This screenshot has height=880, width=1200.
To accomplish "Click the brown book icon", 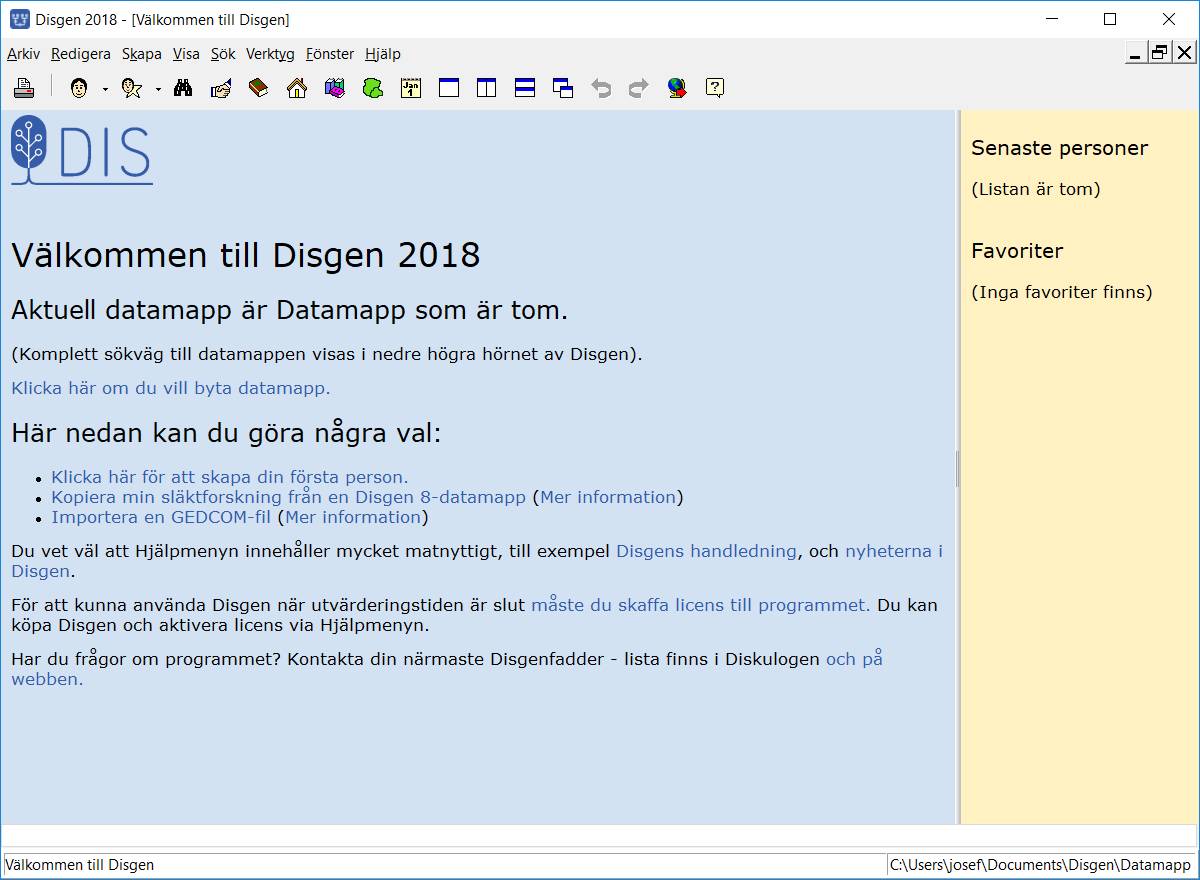I will point(259,88).
